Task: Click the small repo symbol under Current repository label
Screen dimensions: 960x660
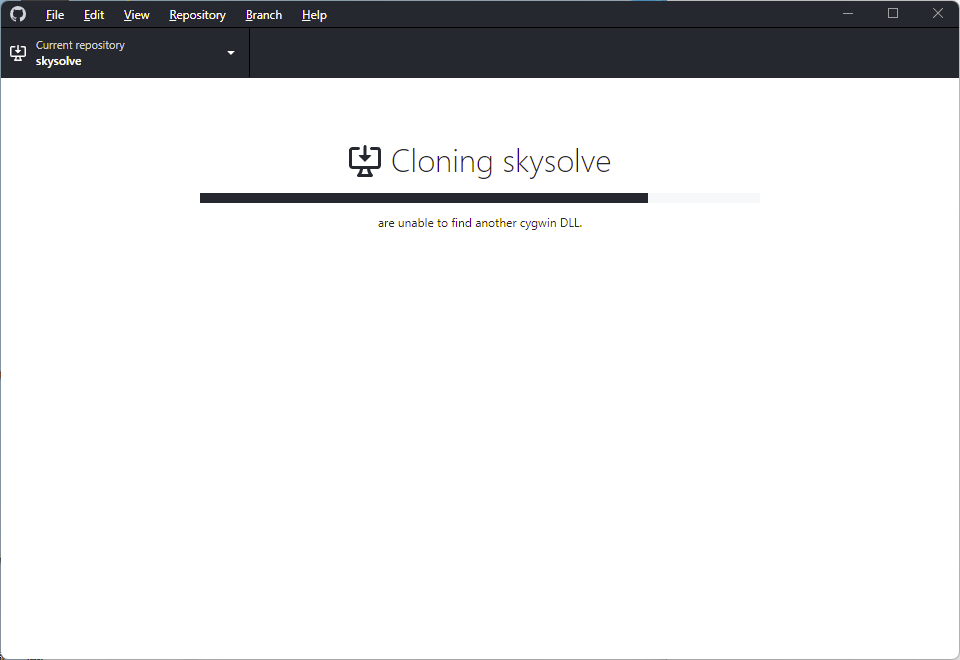Action: coord(17,52)
